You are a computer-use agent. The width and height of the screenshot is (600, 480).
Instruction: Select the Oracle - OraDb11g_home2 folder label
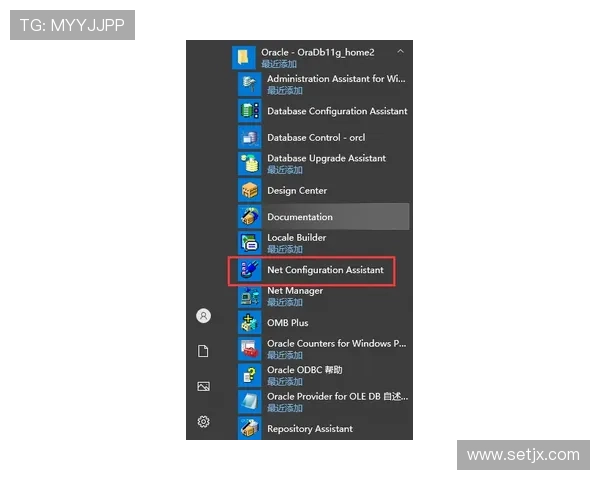[318, 52]
